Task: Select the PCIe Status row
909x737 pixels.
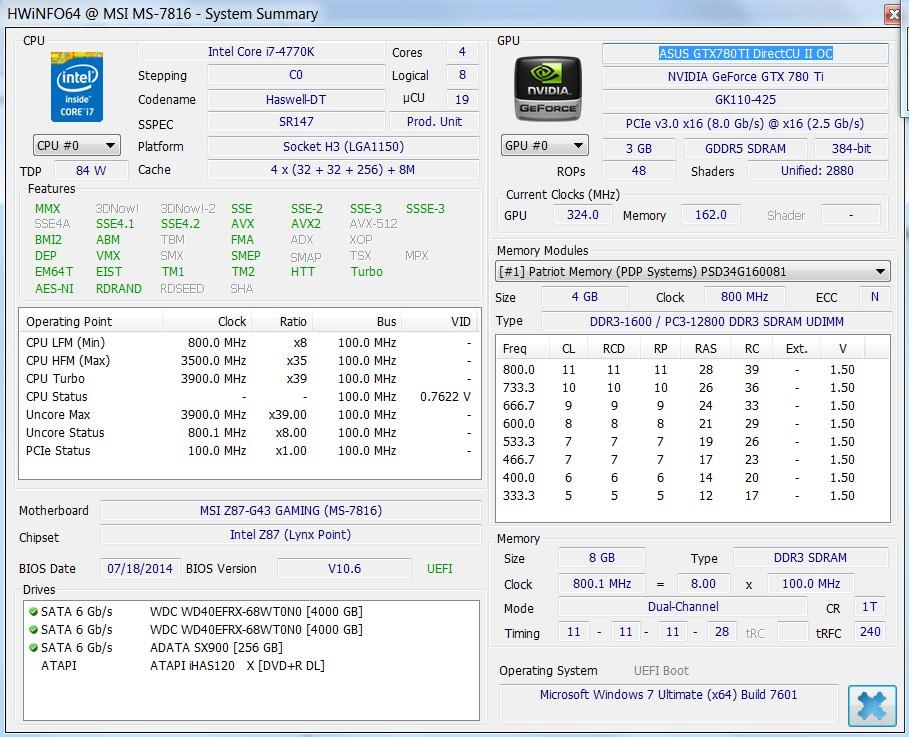Action: [x=249, y=451]
